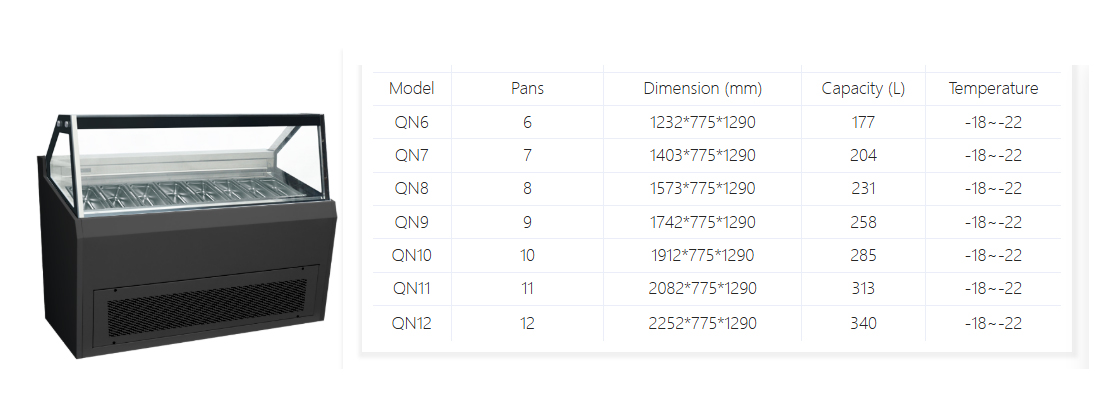Select the Pans column header
The image size is (1095, 404).
point(527,88)
